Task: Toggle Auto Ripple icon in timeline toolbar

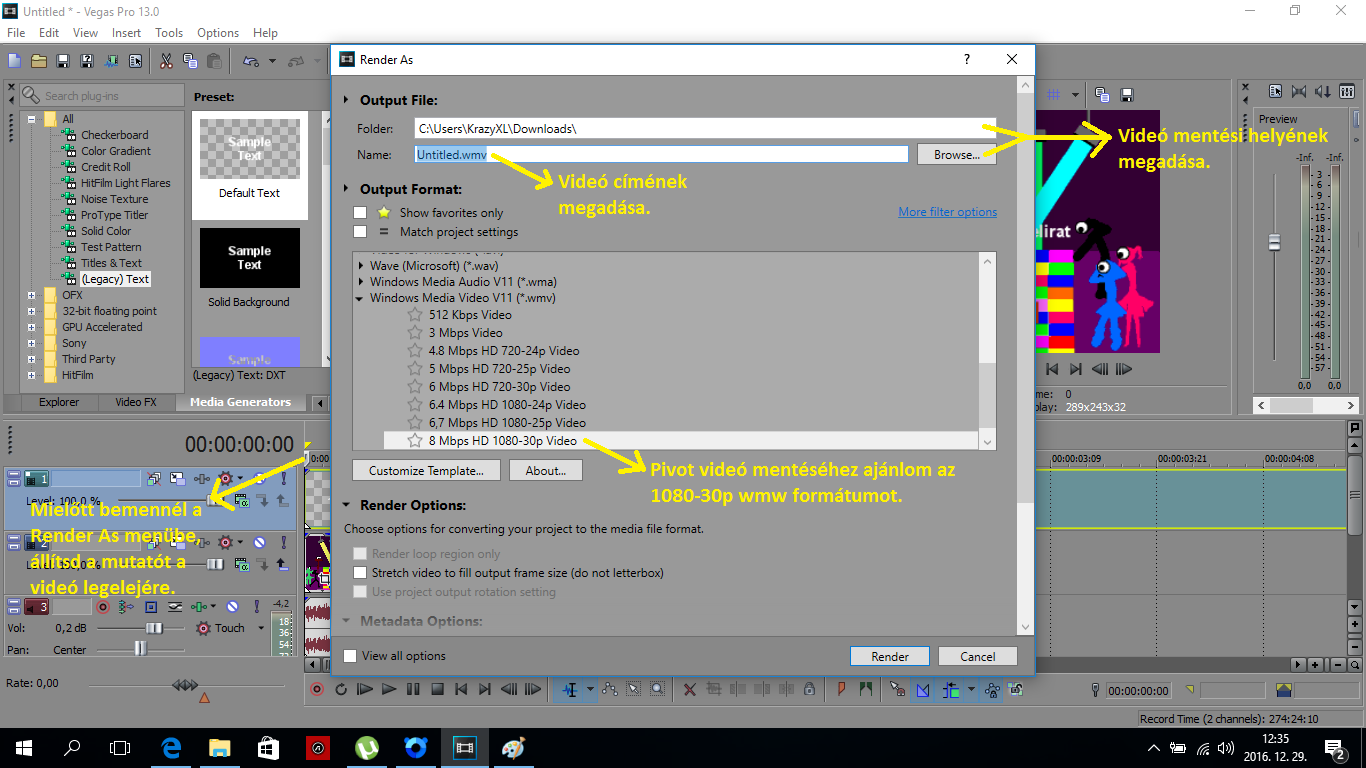Action: click(x=951, y=689)
